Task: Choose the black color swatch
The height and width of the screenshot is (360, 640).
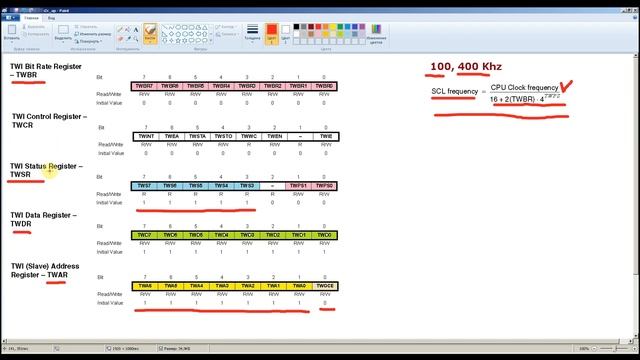Action: click(296, 27)
